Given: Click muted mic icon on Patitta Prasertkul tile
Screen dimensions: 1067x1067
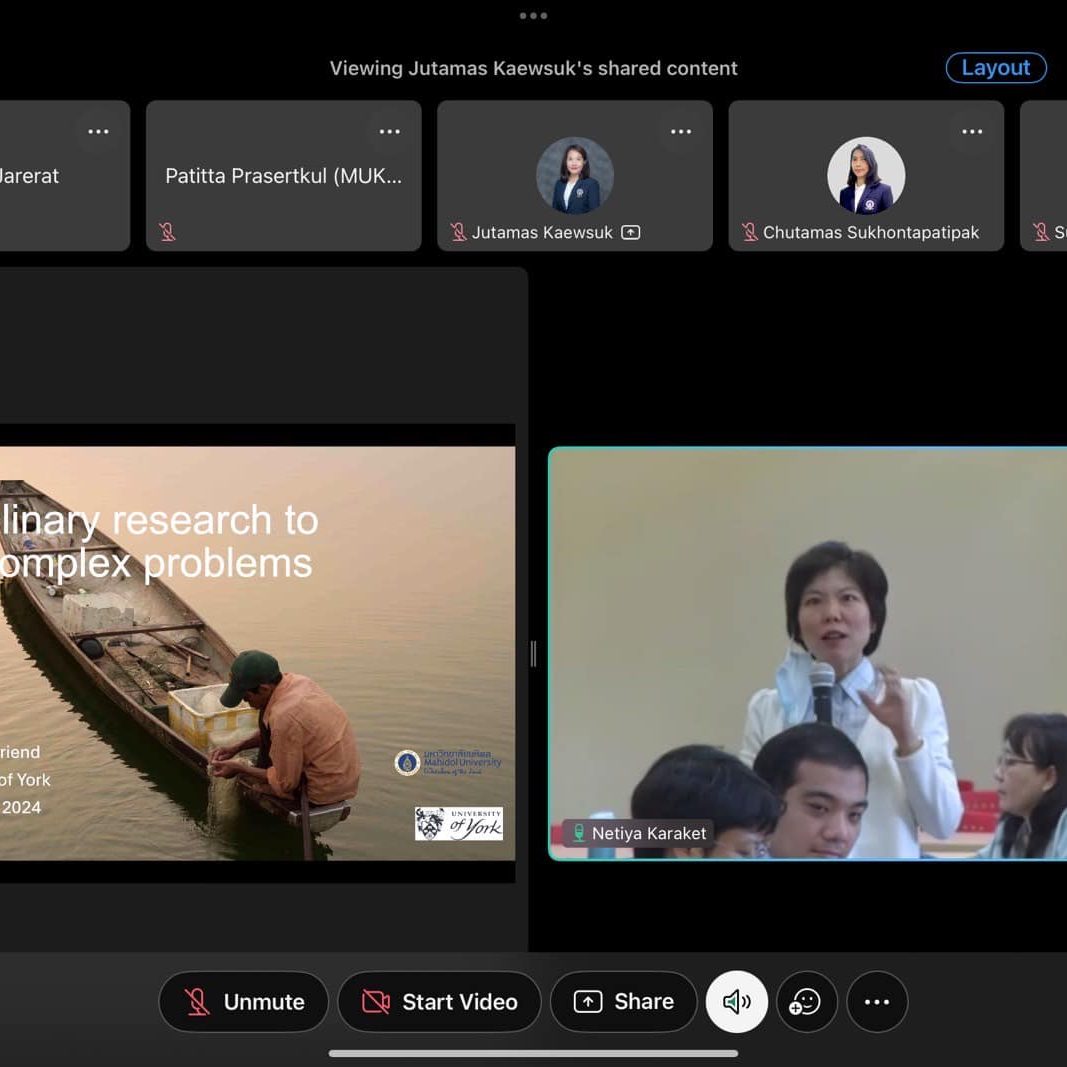Looking at the screenshot, I should click(x=167, y=232).
